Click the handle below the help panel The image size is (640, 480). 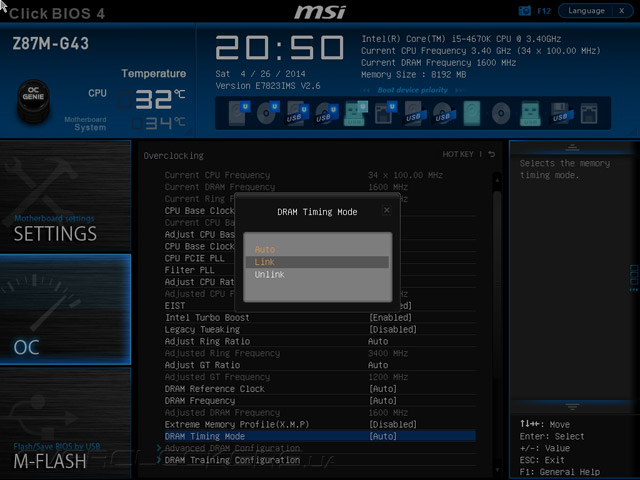coord(572,407)
